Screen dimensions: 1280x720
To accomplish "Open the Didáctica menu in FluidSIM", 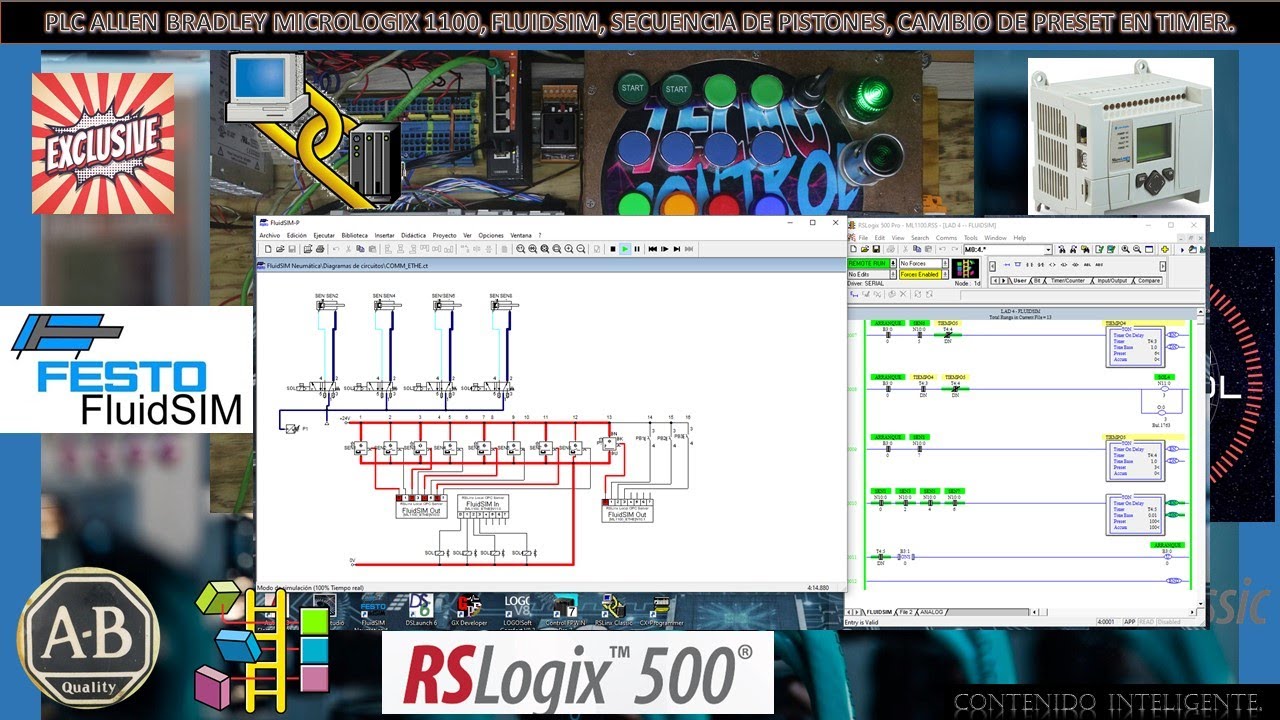I will (414, 235).
